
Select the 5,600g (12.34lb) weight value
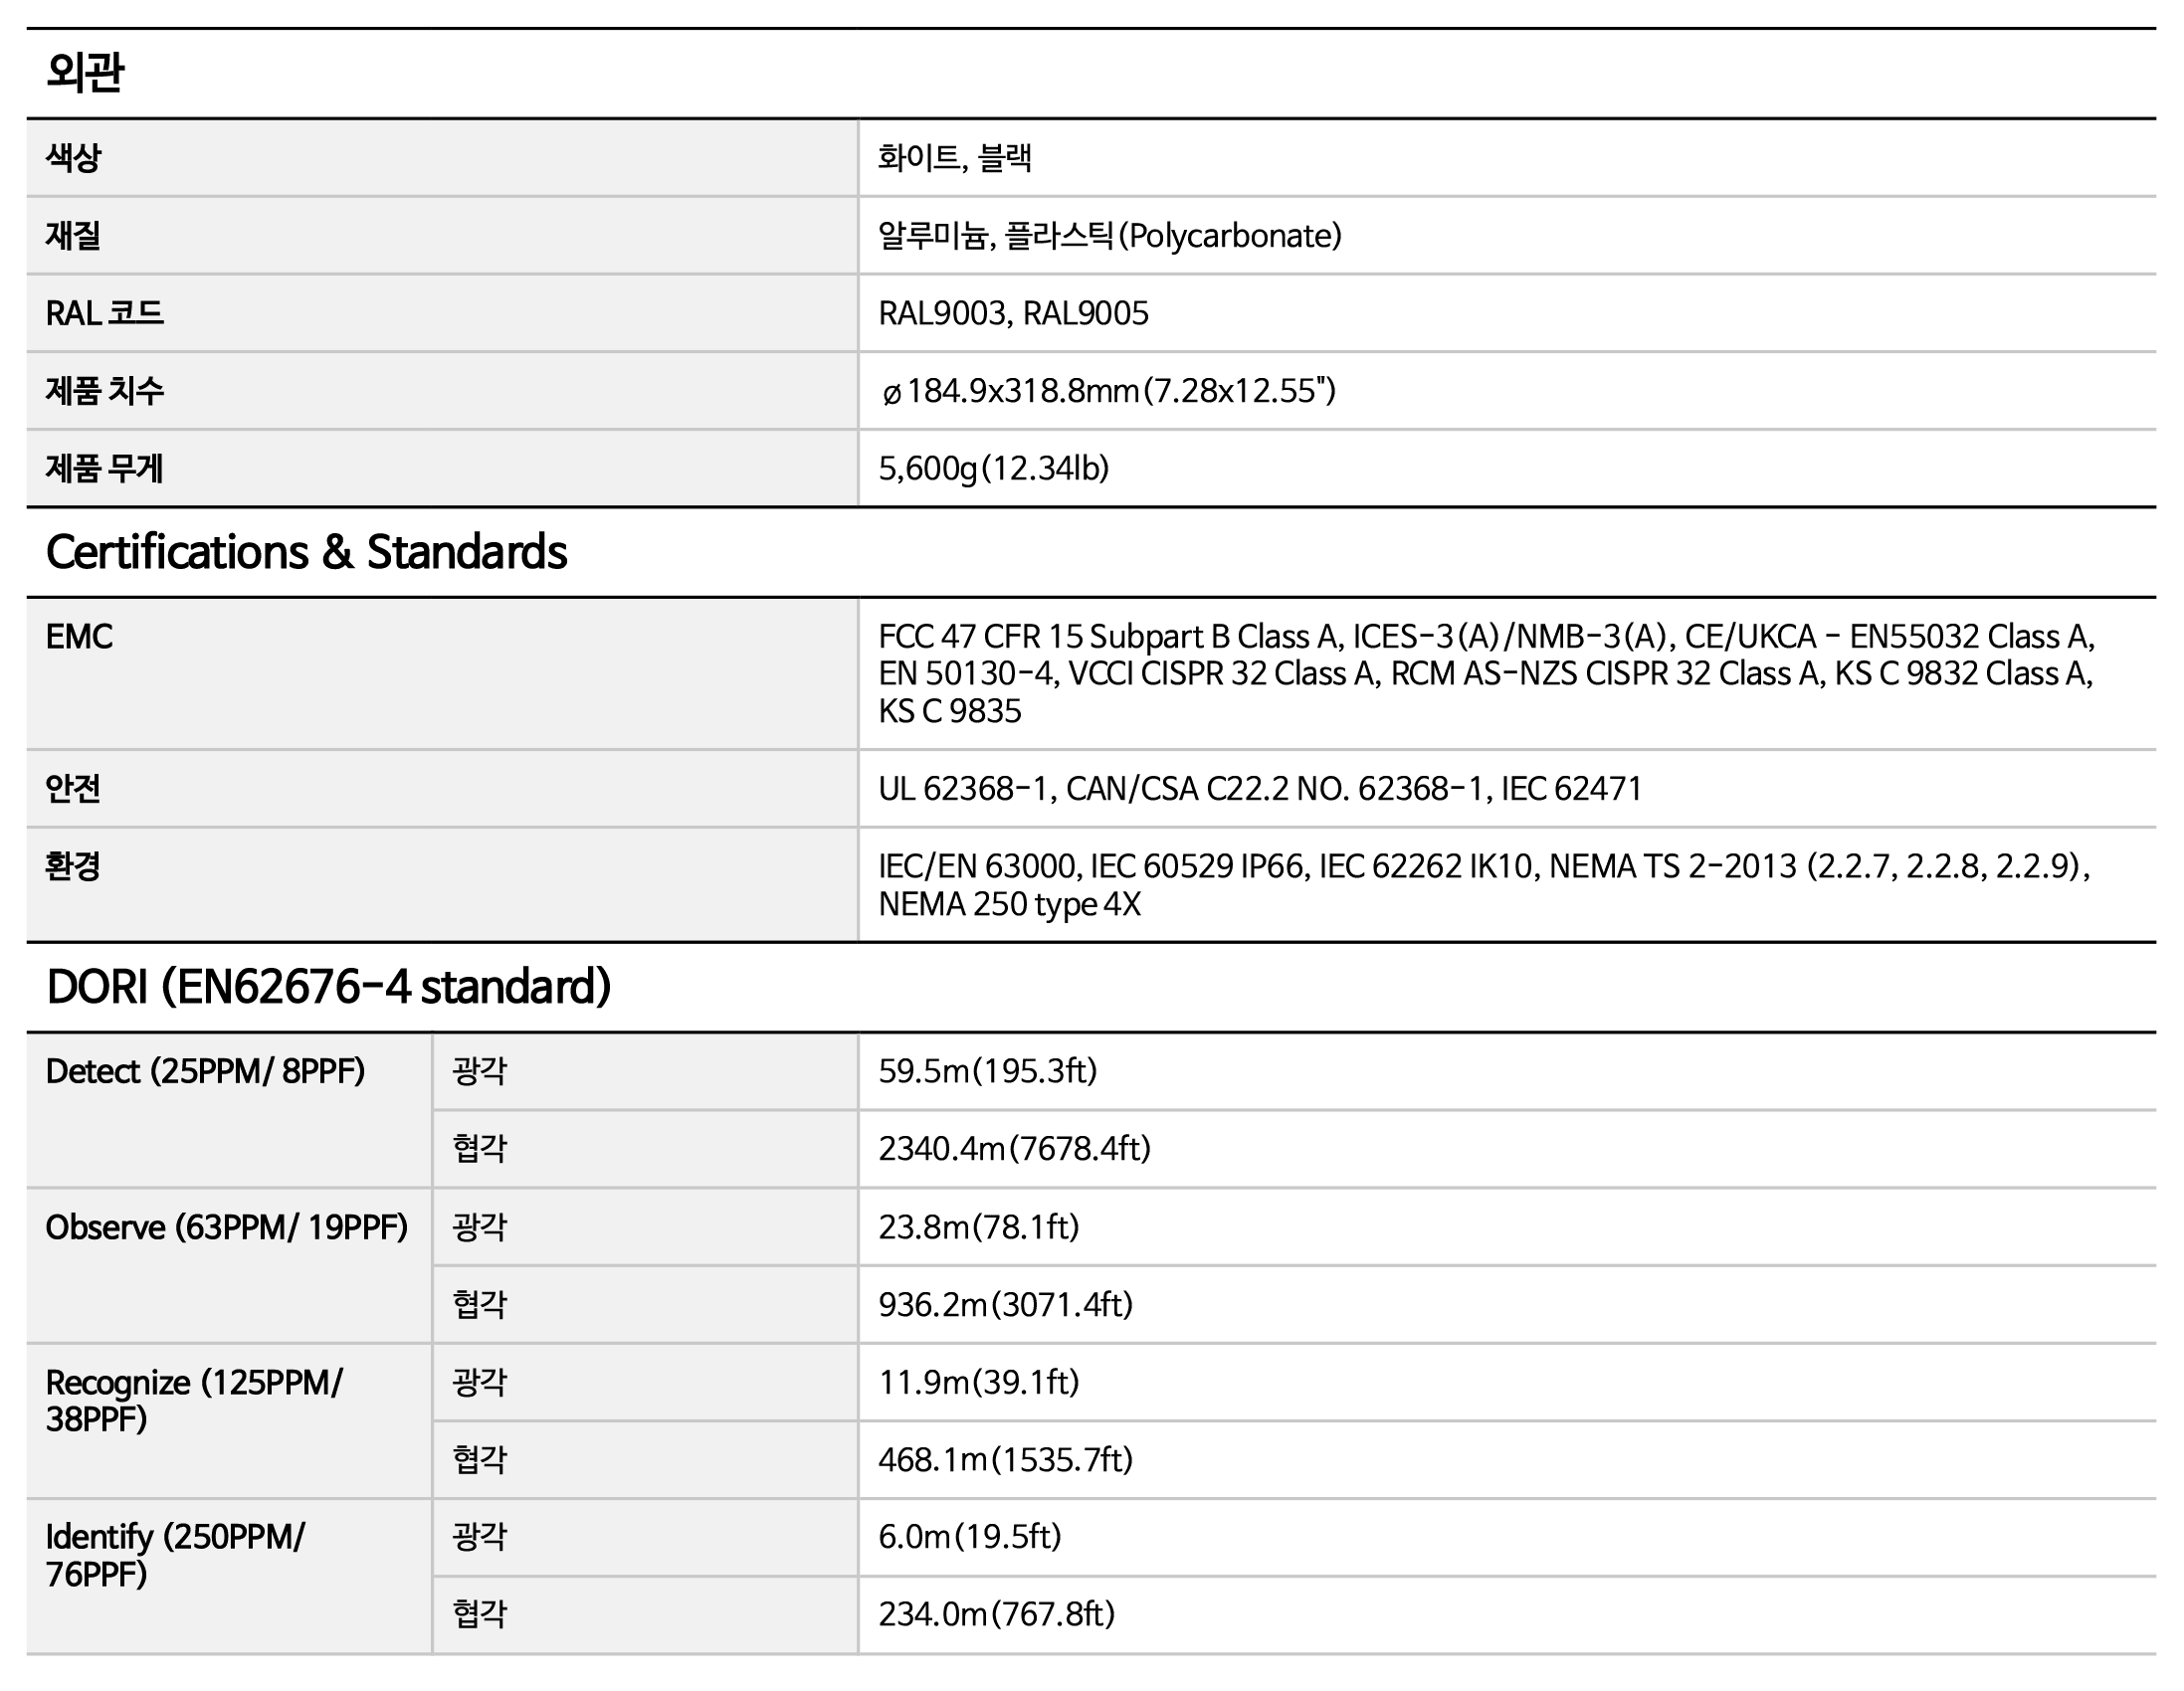pyautogui.click(x=993, y=469)
